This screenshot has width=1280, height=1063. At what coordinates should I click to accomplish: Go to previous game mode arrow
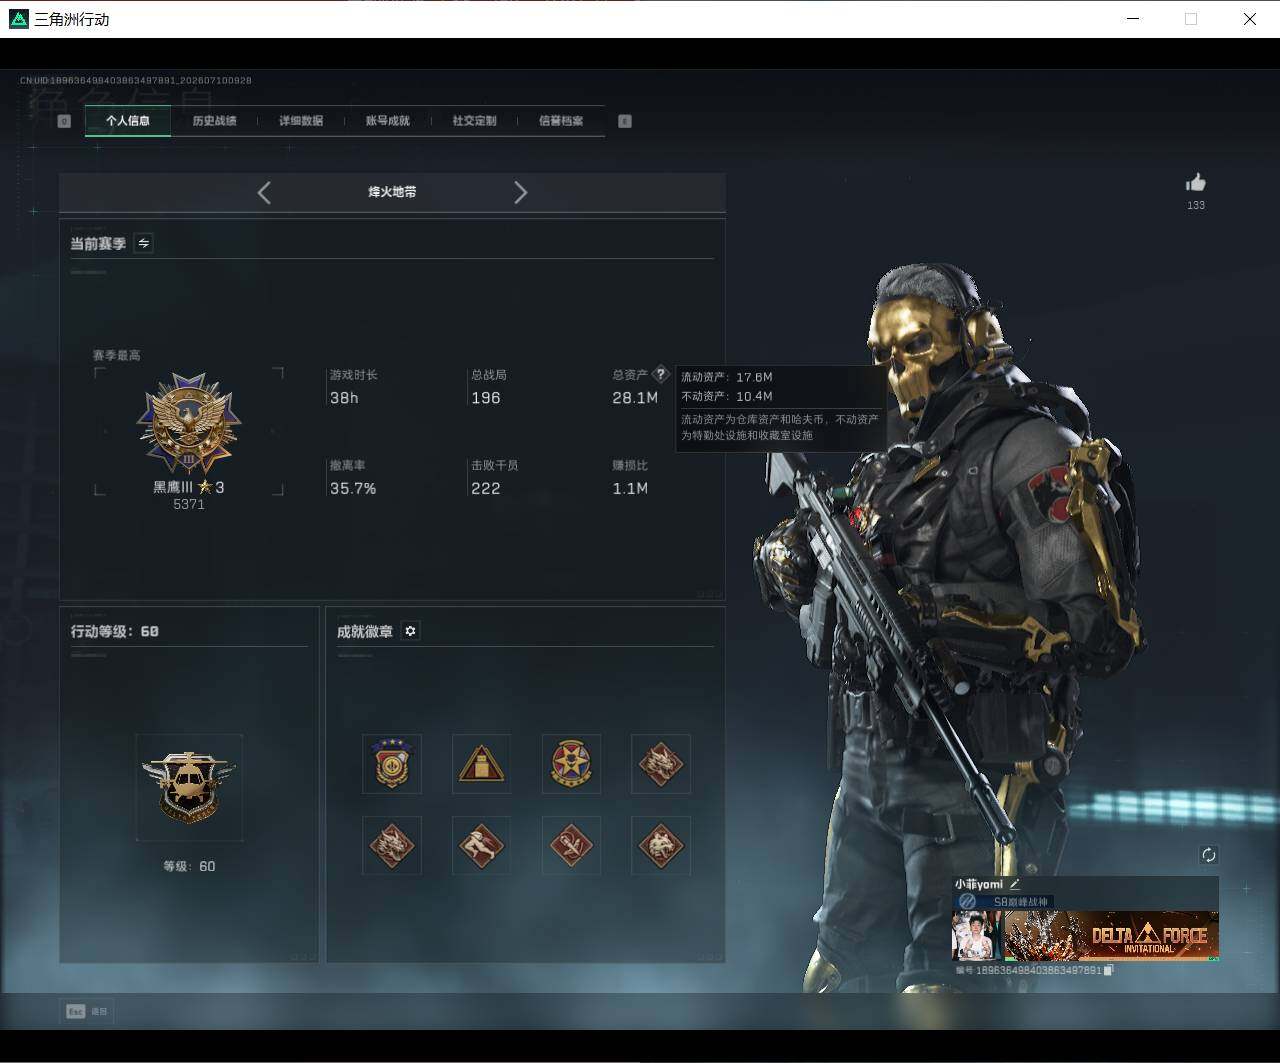264,193
